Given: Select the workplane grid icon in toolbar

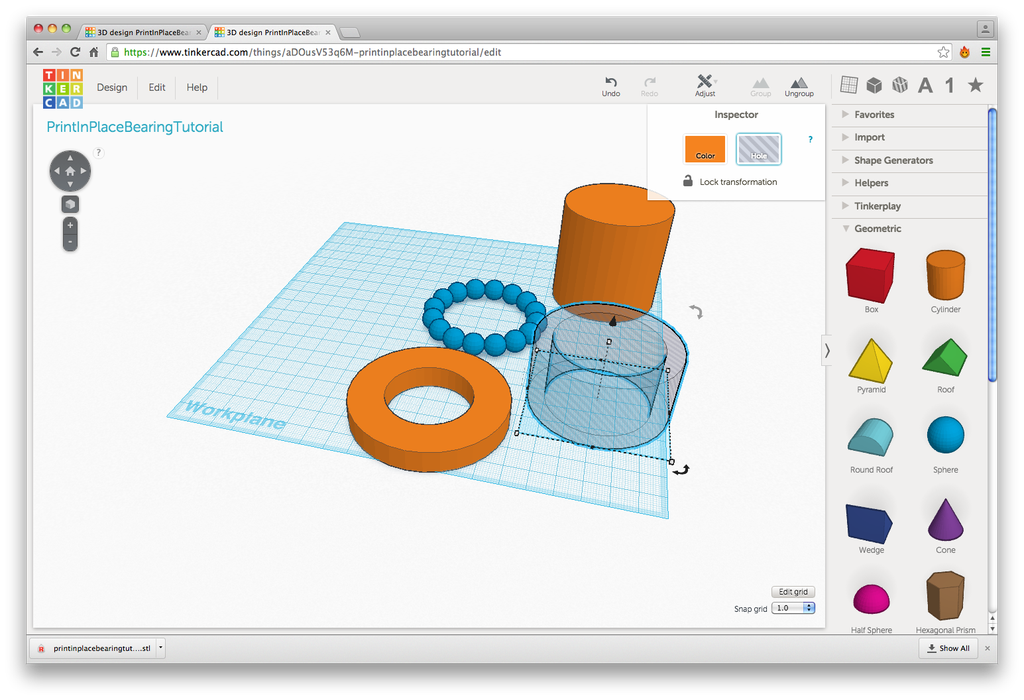Looking at the screenshot, I should click(849, 84).
